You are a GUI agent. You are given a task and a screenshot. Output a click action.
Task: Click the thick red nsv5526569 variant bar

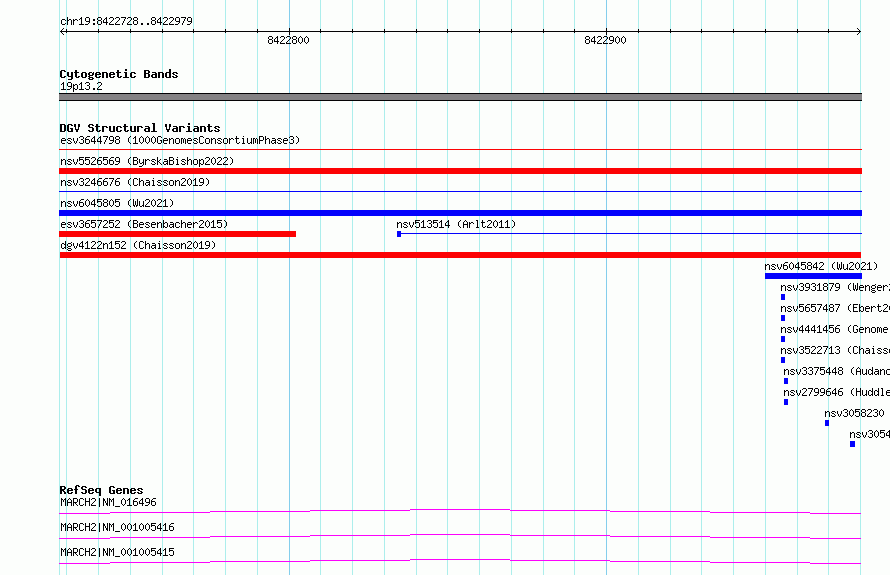tap(460, 171)
